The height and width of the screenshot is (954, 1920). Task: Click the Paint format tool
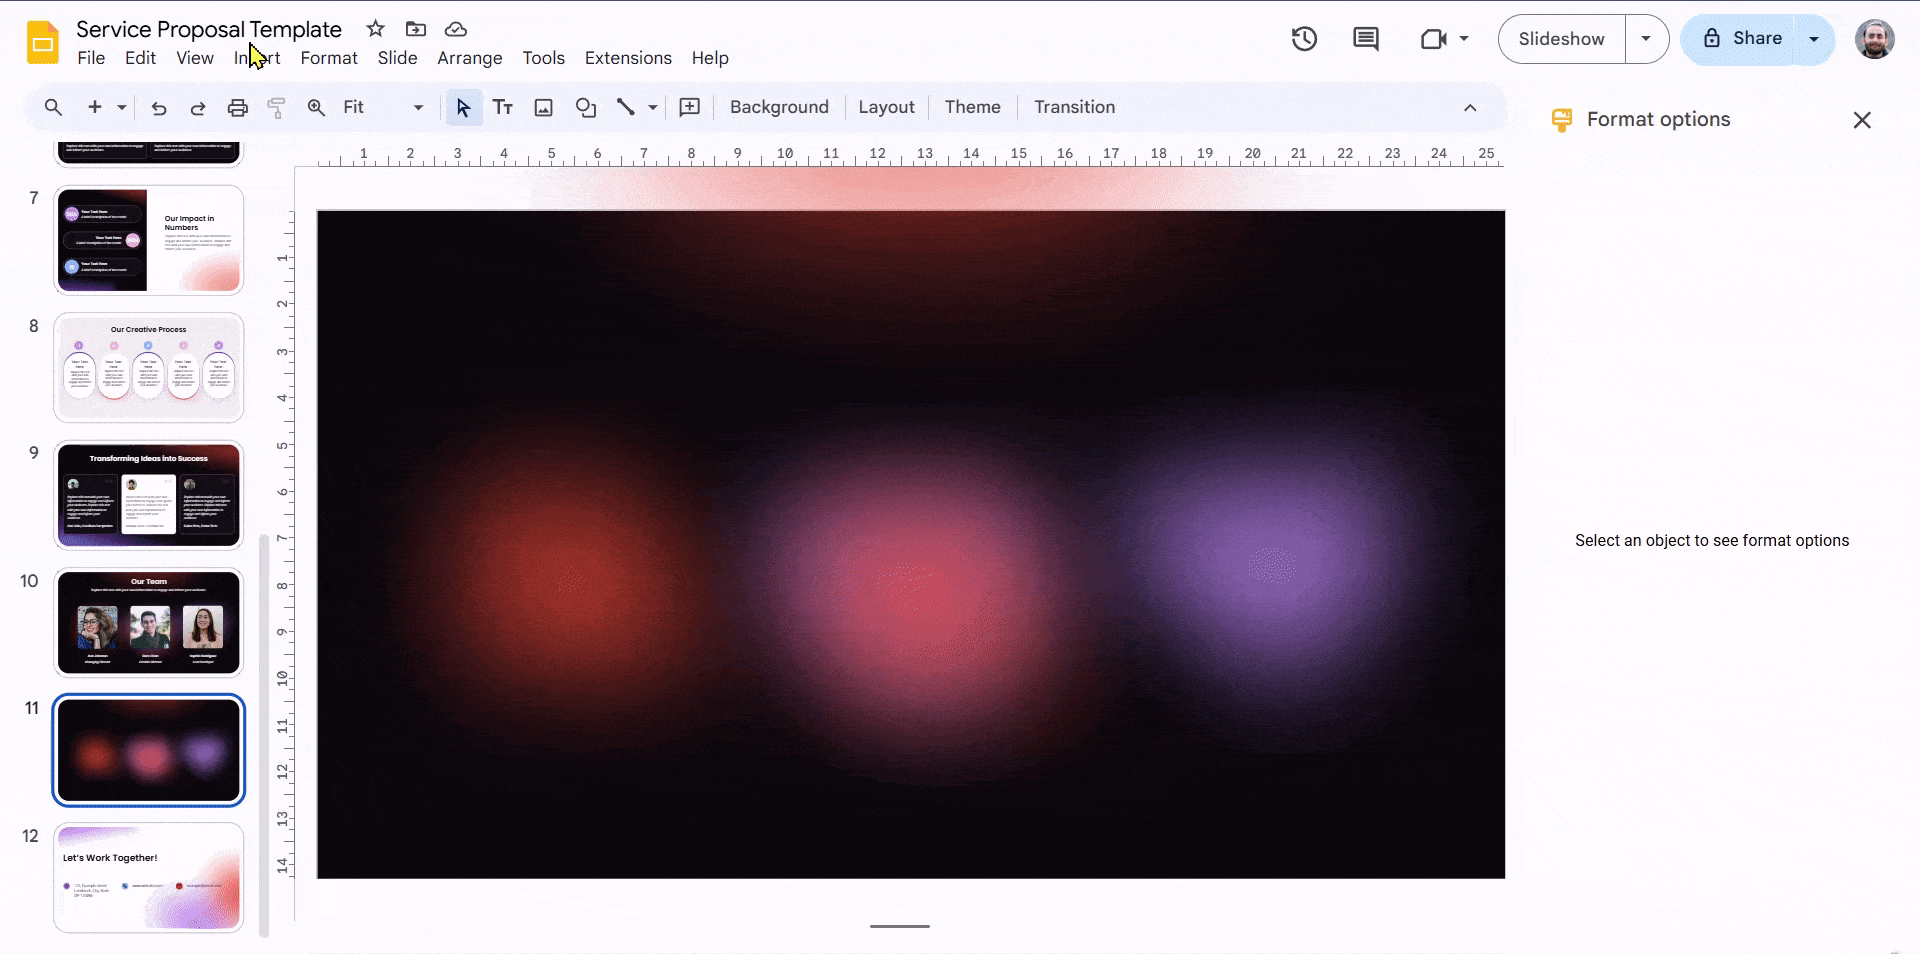277,107
